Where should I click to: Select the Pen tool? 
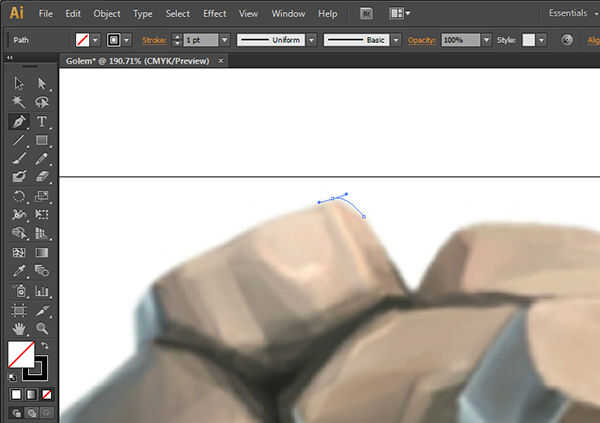click(x=18, y=121)
